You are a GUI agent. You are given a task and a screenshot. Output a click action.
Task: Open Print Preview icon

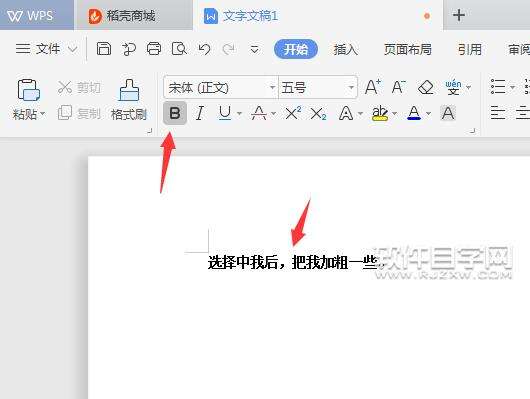point(179,49)
